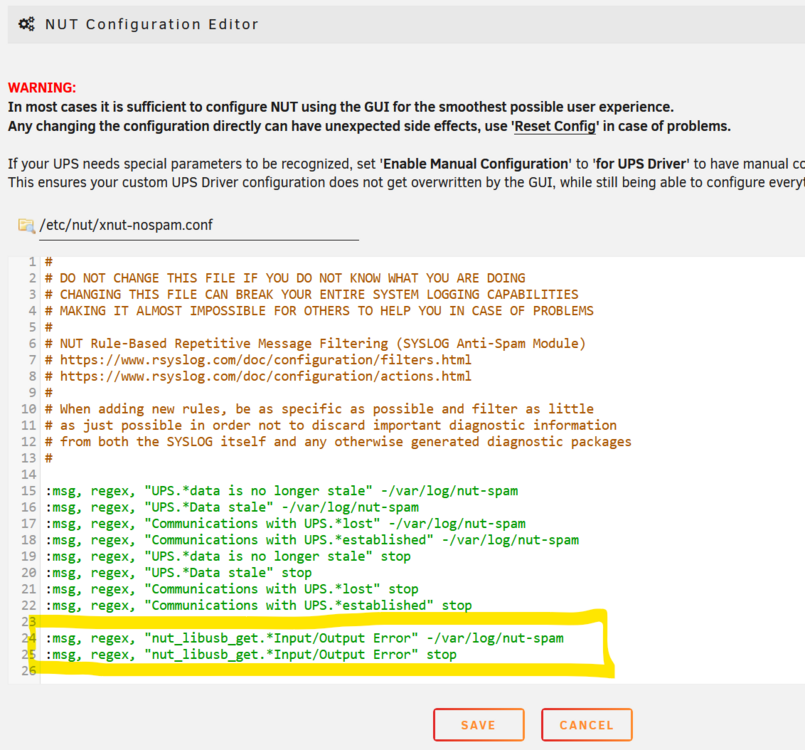Click line 22 Communications established stop rule
The width and height of the screenshot is (805, 750).
tap(259, 606)
